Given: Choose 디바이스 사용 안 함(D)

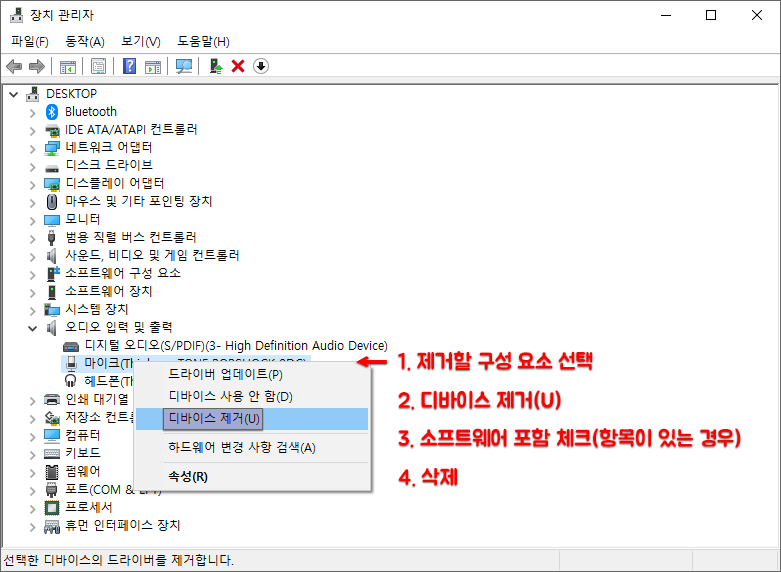Looking at the screenshot, I should point(252,397).
